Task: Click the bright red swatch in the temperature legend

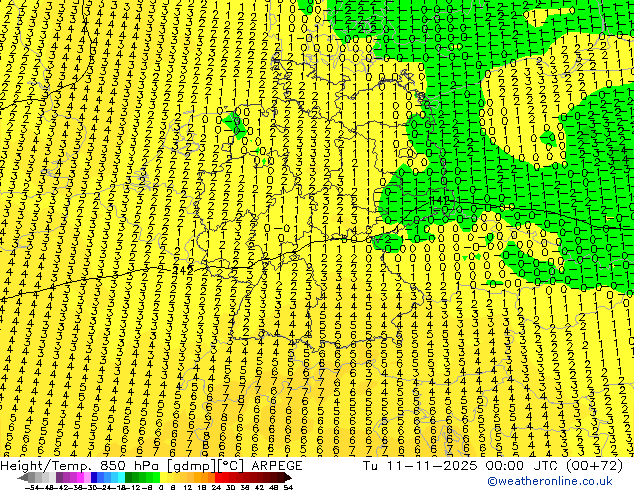Action: (x=218, y=477)
